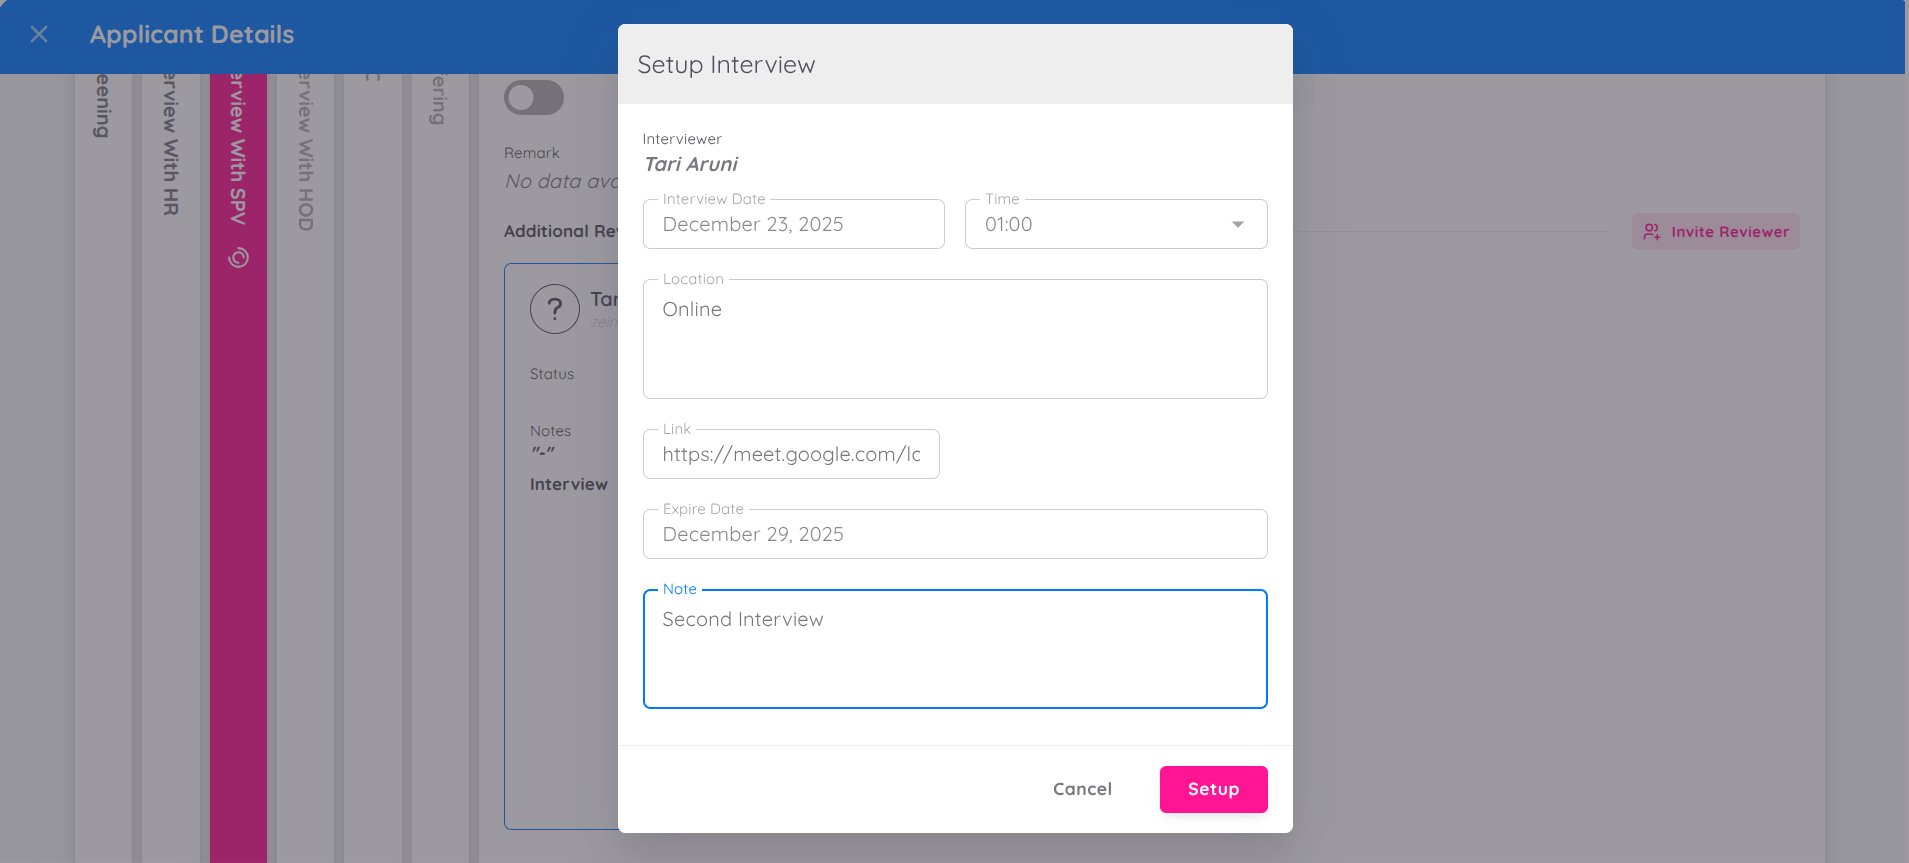Screen dimensions: 1909x863
Task: Click into the meeting Link field
Action: (x=791, y=455)
